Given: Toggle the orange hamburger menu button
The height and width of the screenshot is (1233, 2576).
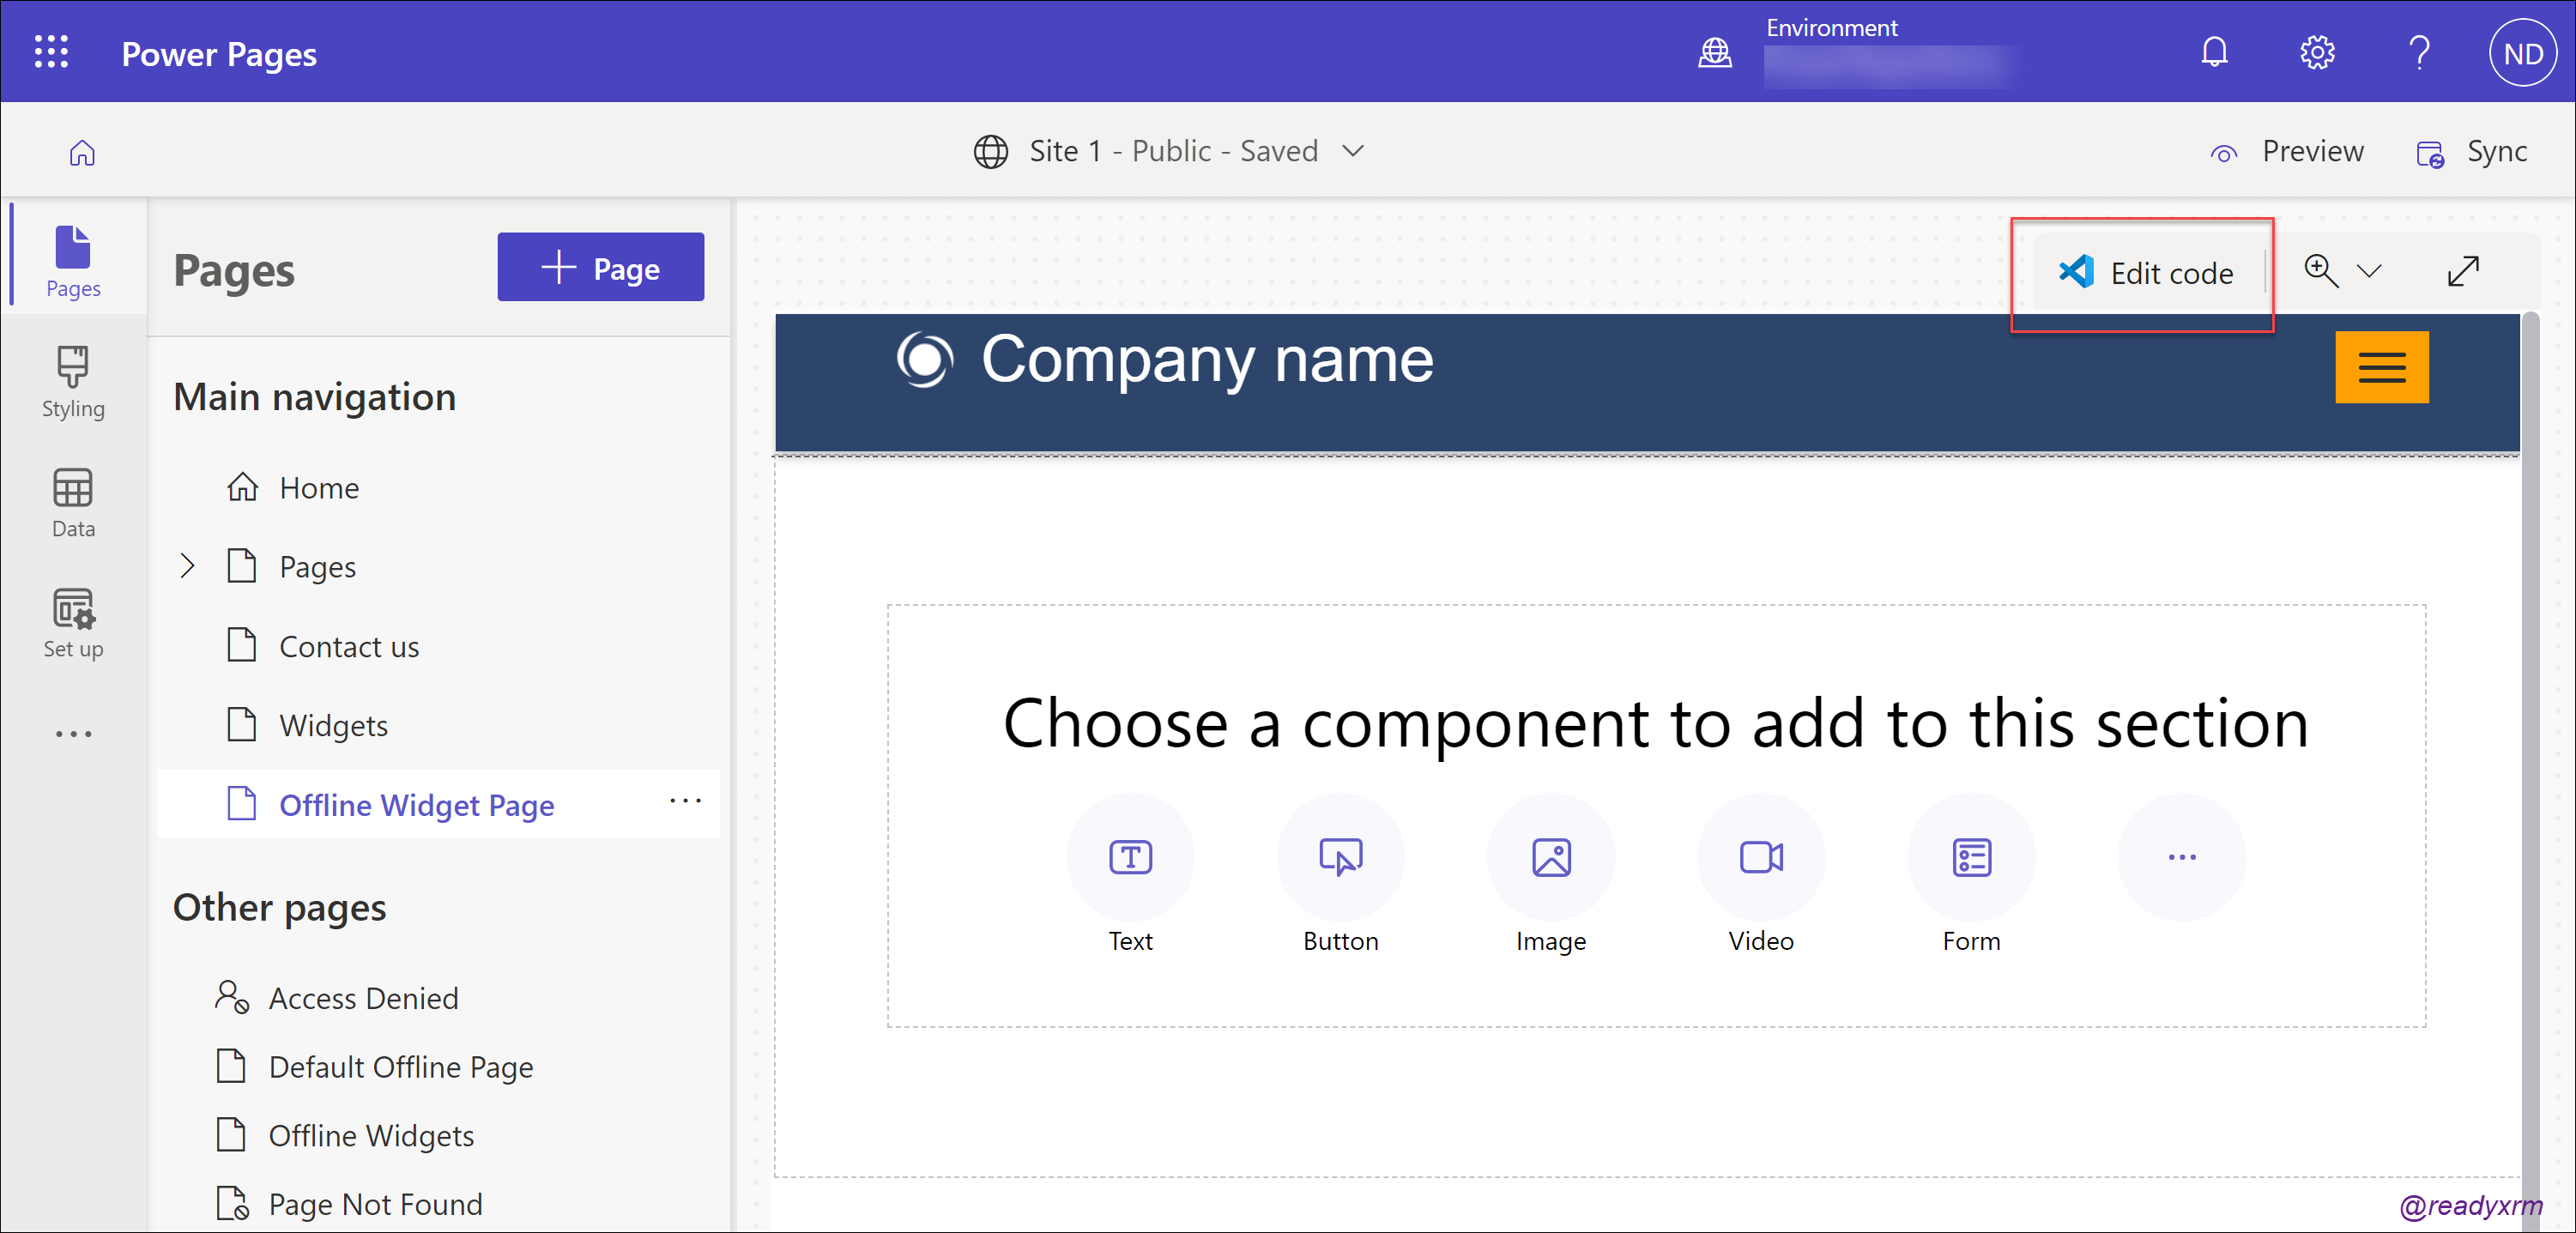Looking at the screenshot, I should (x=2381, y=367).
